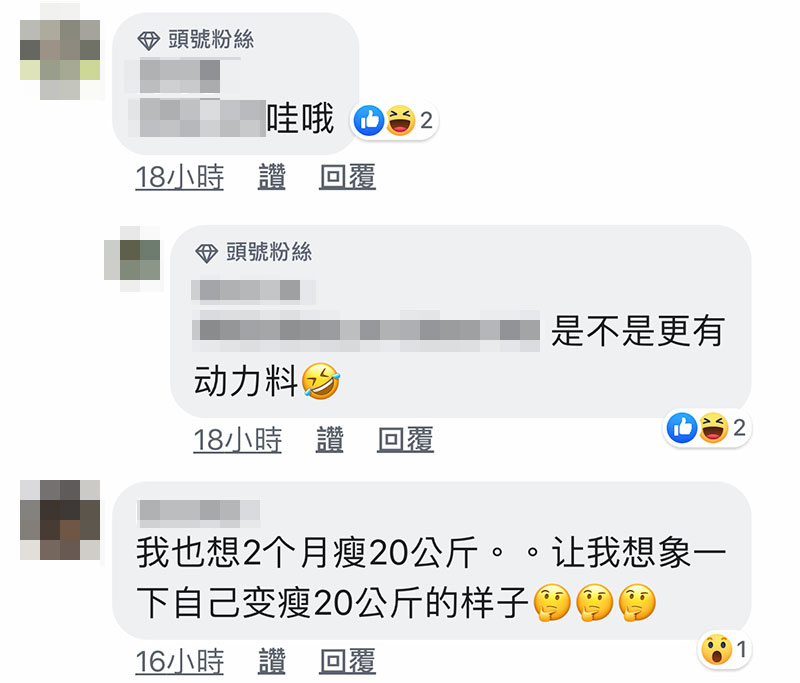The height and width of the screenshot is (683, 800).
Task: Open the 16小時 timestamp of last comment
Action: 180,661
